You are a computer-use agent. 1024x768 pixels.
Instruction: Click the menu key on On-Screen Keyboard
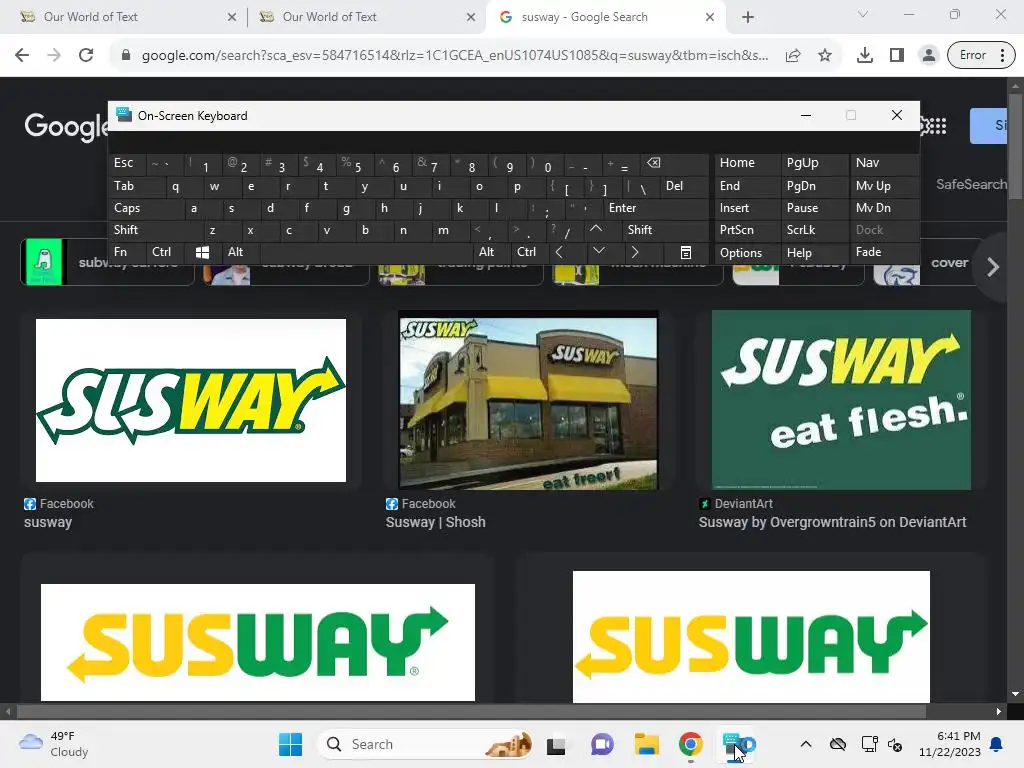tap(686, 252)
